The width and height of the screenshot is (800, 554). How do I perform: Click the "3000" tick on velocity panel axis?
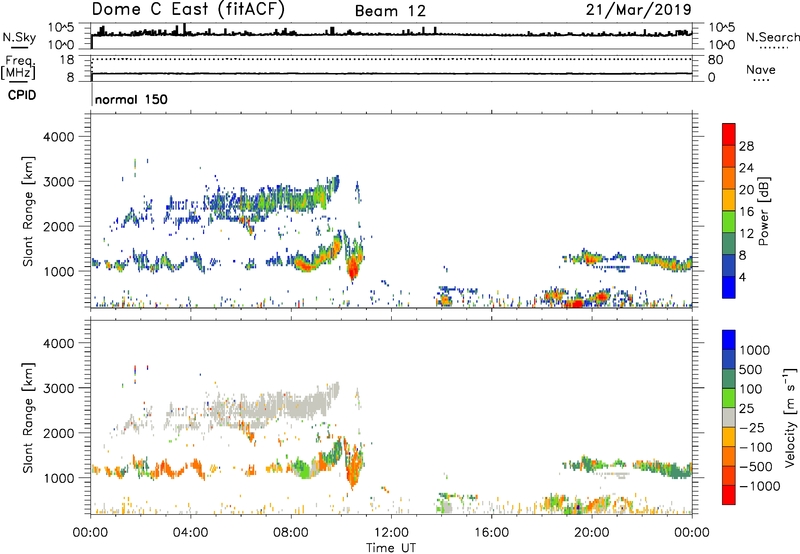tap(58, 388)
